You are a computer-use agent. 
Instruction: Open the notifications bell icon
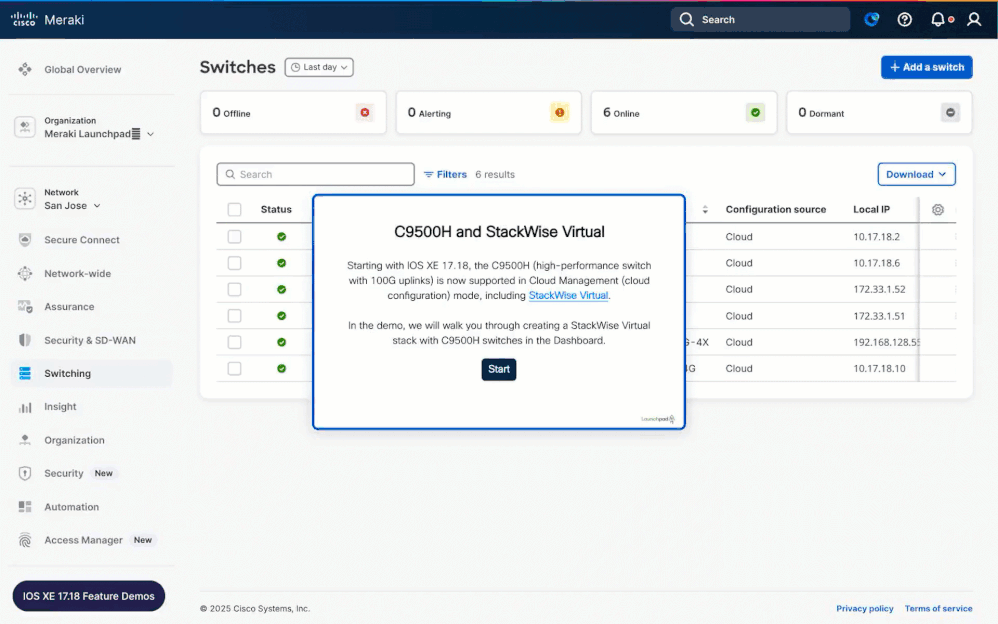(938, 20)
